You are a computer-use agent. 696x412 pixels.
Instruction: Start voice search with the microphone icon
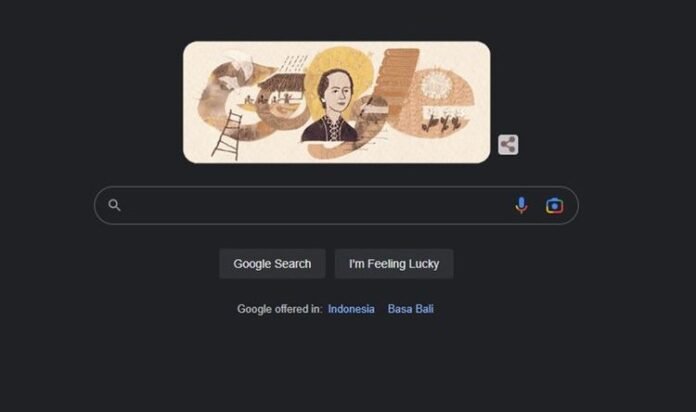tap(521, 205)
